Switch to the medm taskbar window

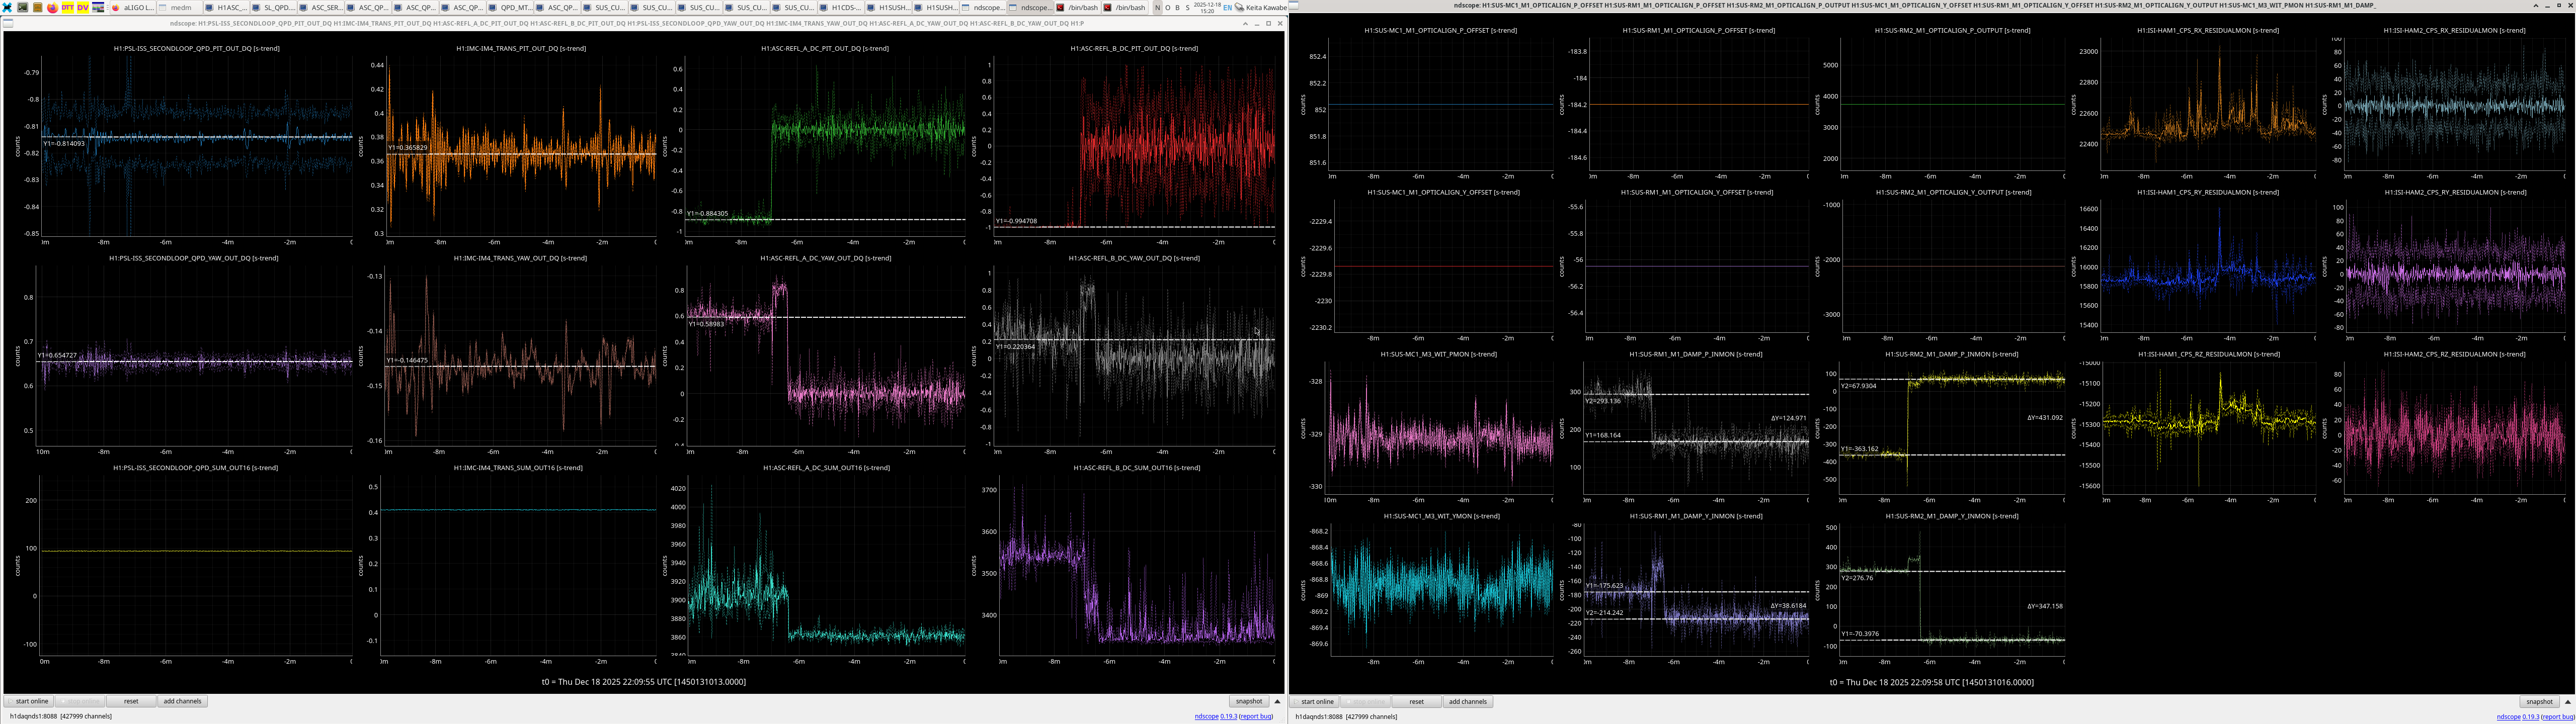click(180, 7)
